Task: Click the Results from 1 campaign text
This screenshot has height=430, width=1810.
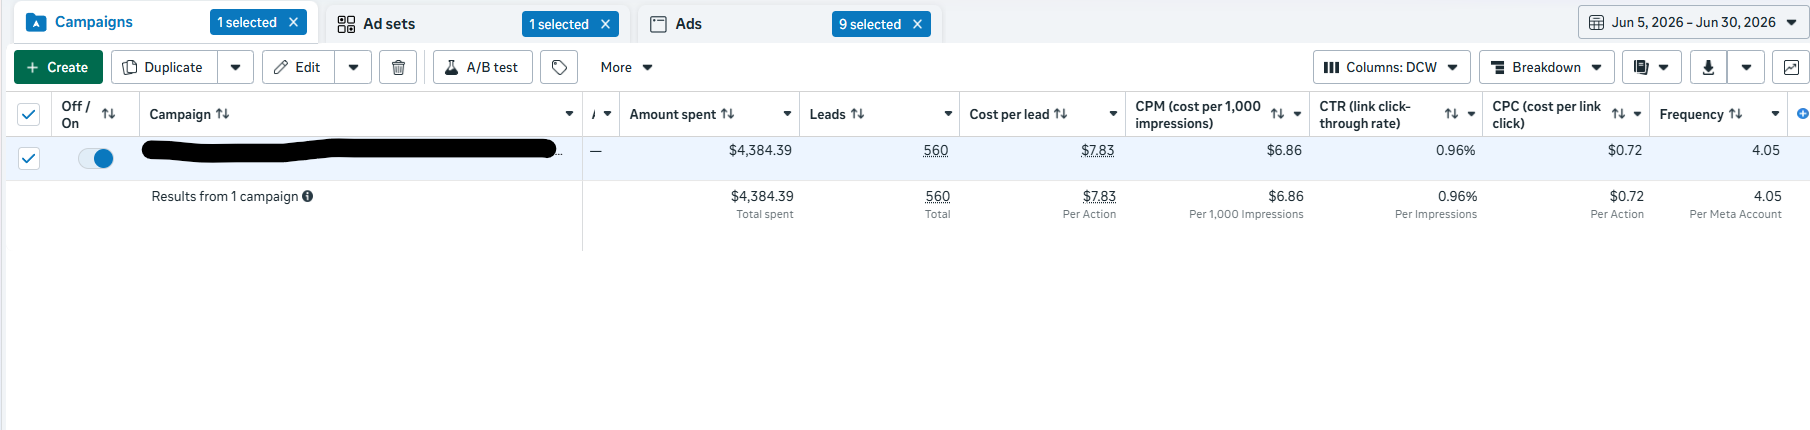Action: pyautogui.click(x=225, y=196)
